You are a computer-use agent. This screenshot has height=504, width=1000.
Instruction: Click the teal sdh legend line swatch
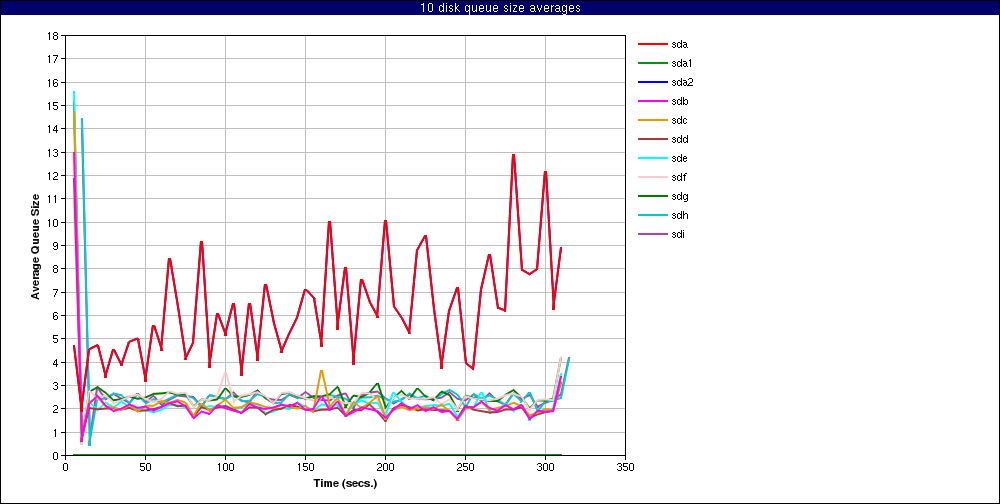651,216
